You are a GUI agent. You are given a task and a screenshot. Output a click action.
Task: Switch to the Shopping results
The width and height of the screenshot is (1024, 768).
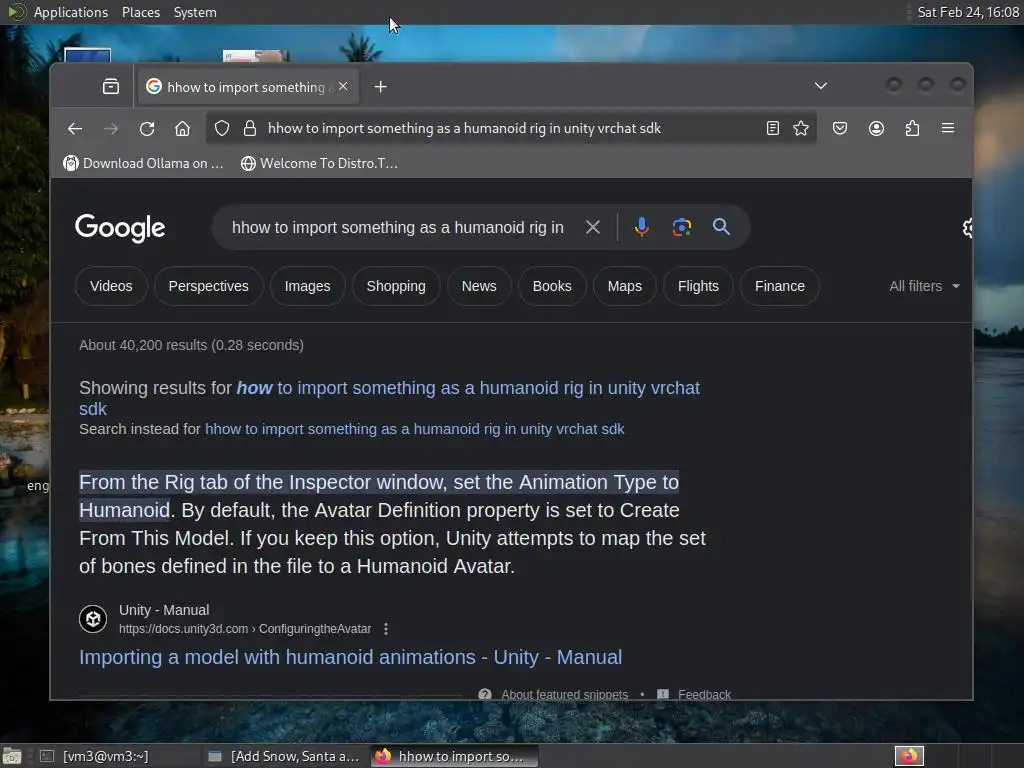[396, 286]
